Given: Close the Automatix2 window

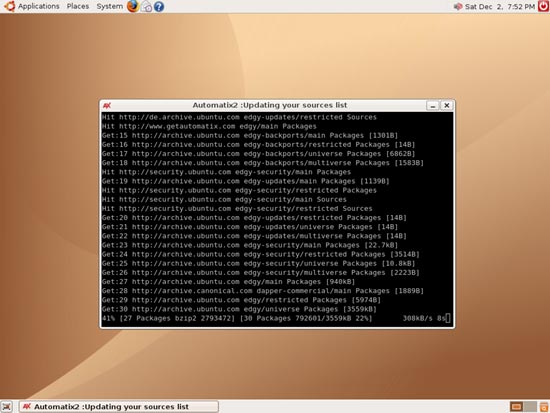Looking at the screenshot, I should tap(447, 105).
